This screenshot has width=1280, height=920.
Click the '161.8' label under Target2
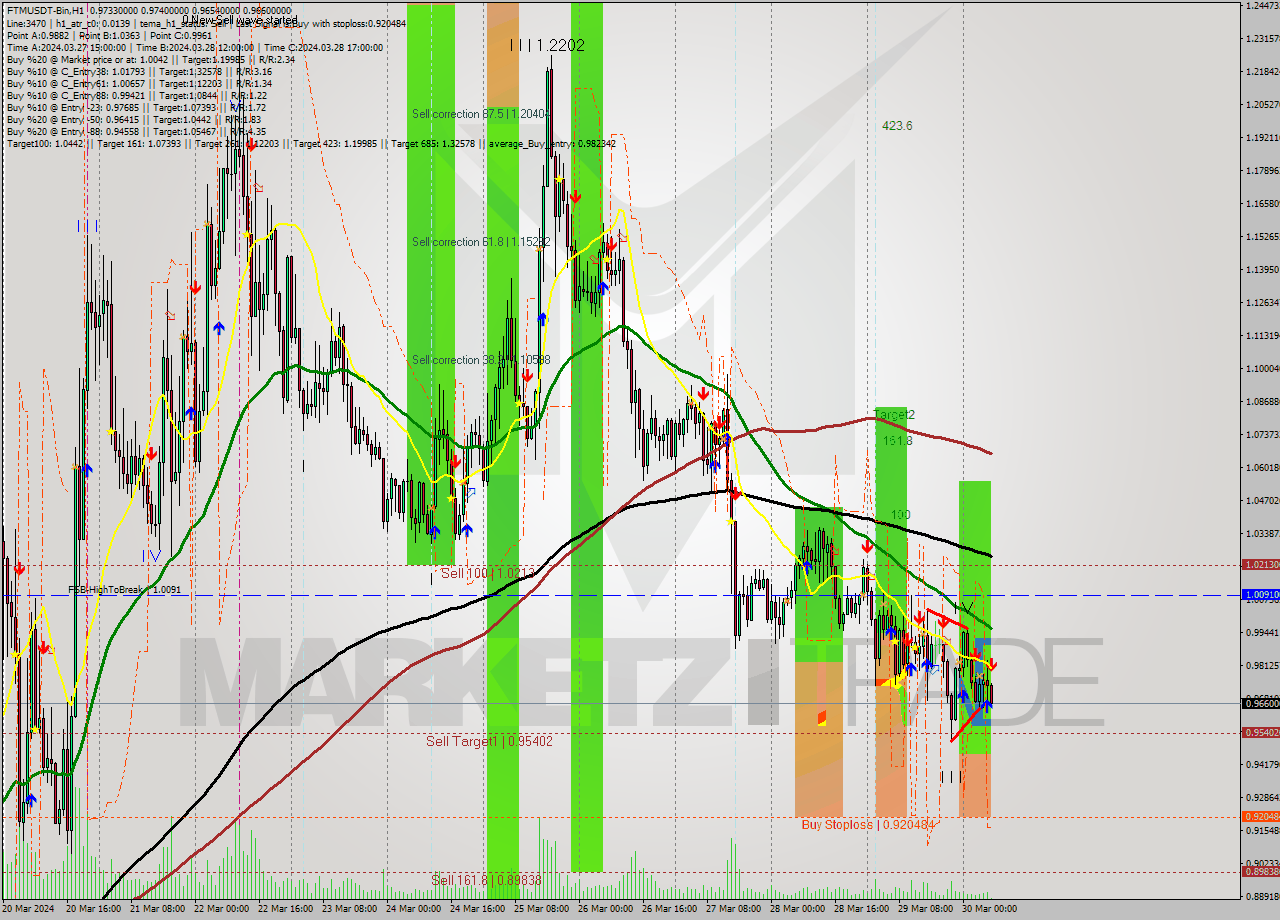897,440
